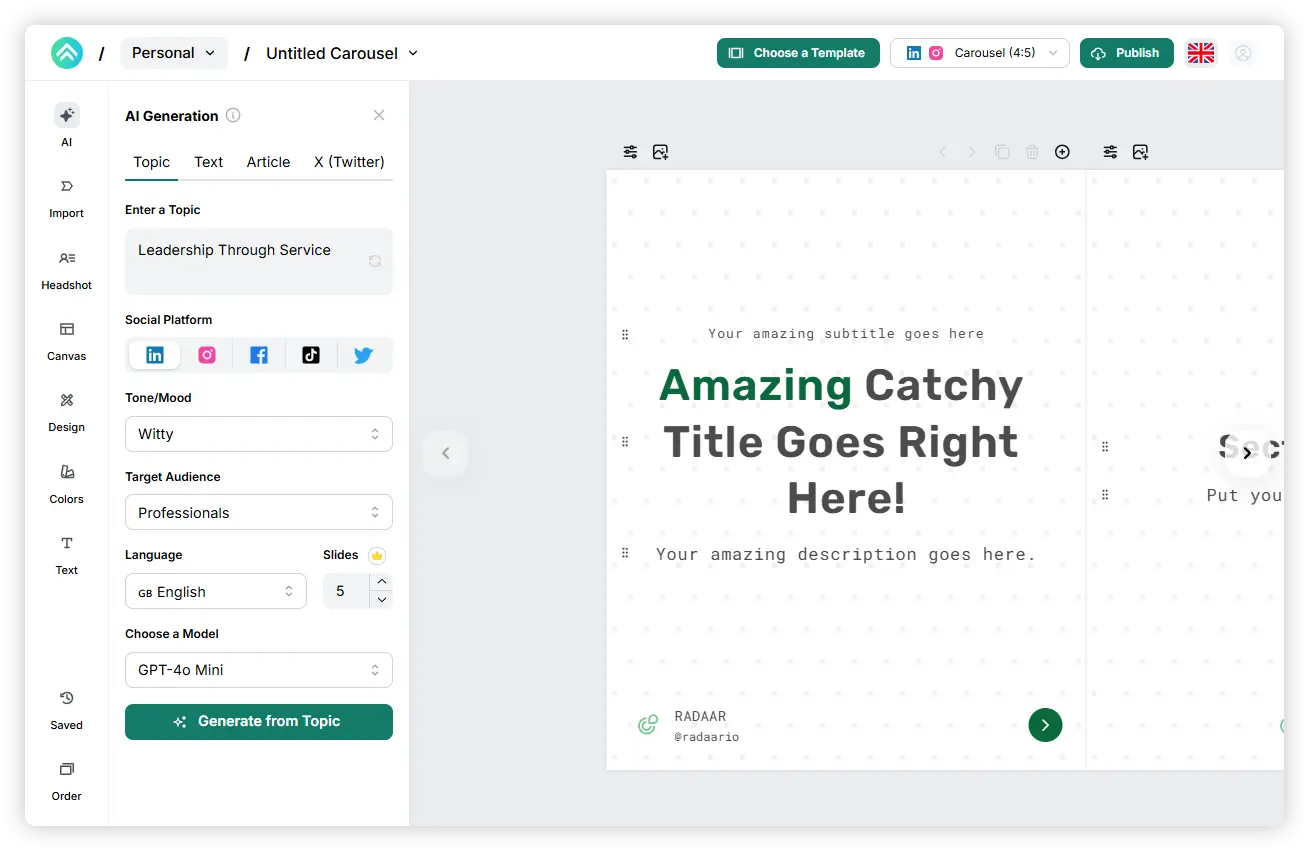Open Saved carousels in sidebar
1309x851 pixels.
(x=66, y=708)
